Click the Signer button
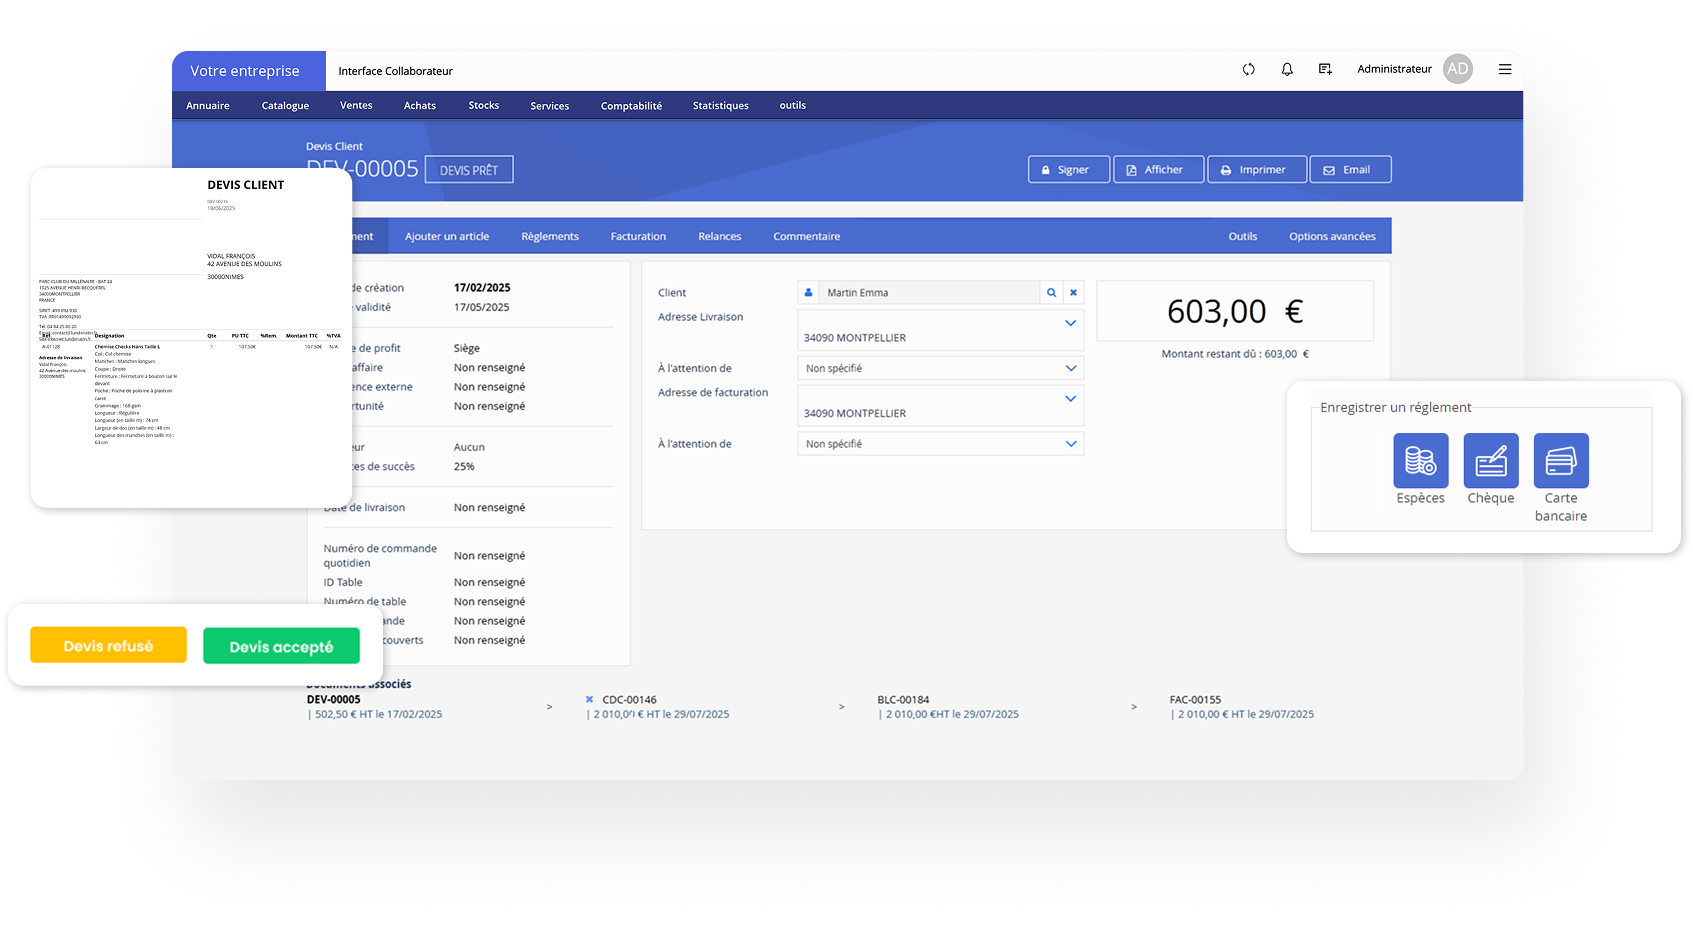Screen dimensions: 1693x930 tap(1068, 170)
